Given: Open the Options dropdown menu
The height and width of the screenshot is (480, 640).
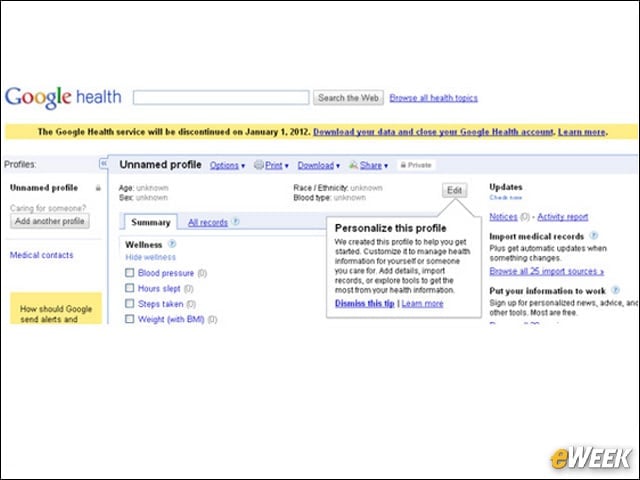Looking at the screenshot, I should tap(227, 165).
